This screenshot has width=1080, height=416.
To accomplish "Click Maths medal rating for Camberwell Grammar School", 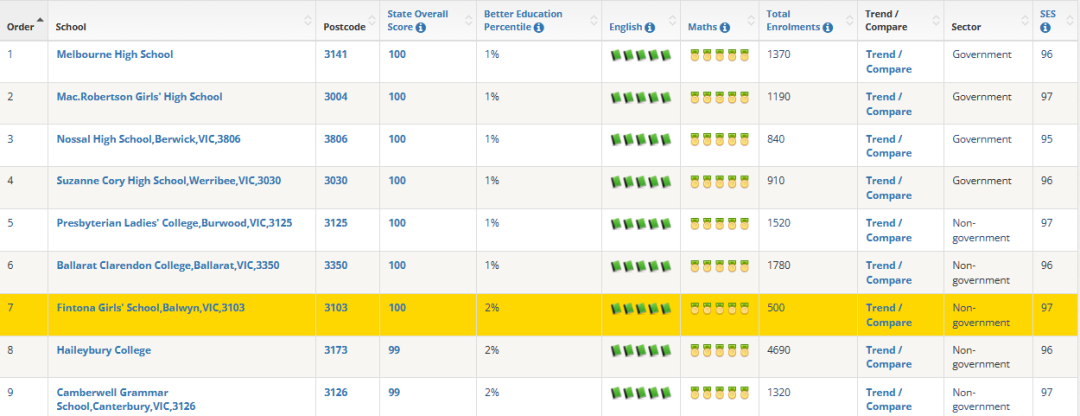I will point(719,393).
